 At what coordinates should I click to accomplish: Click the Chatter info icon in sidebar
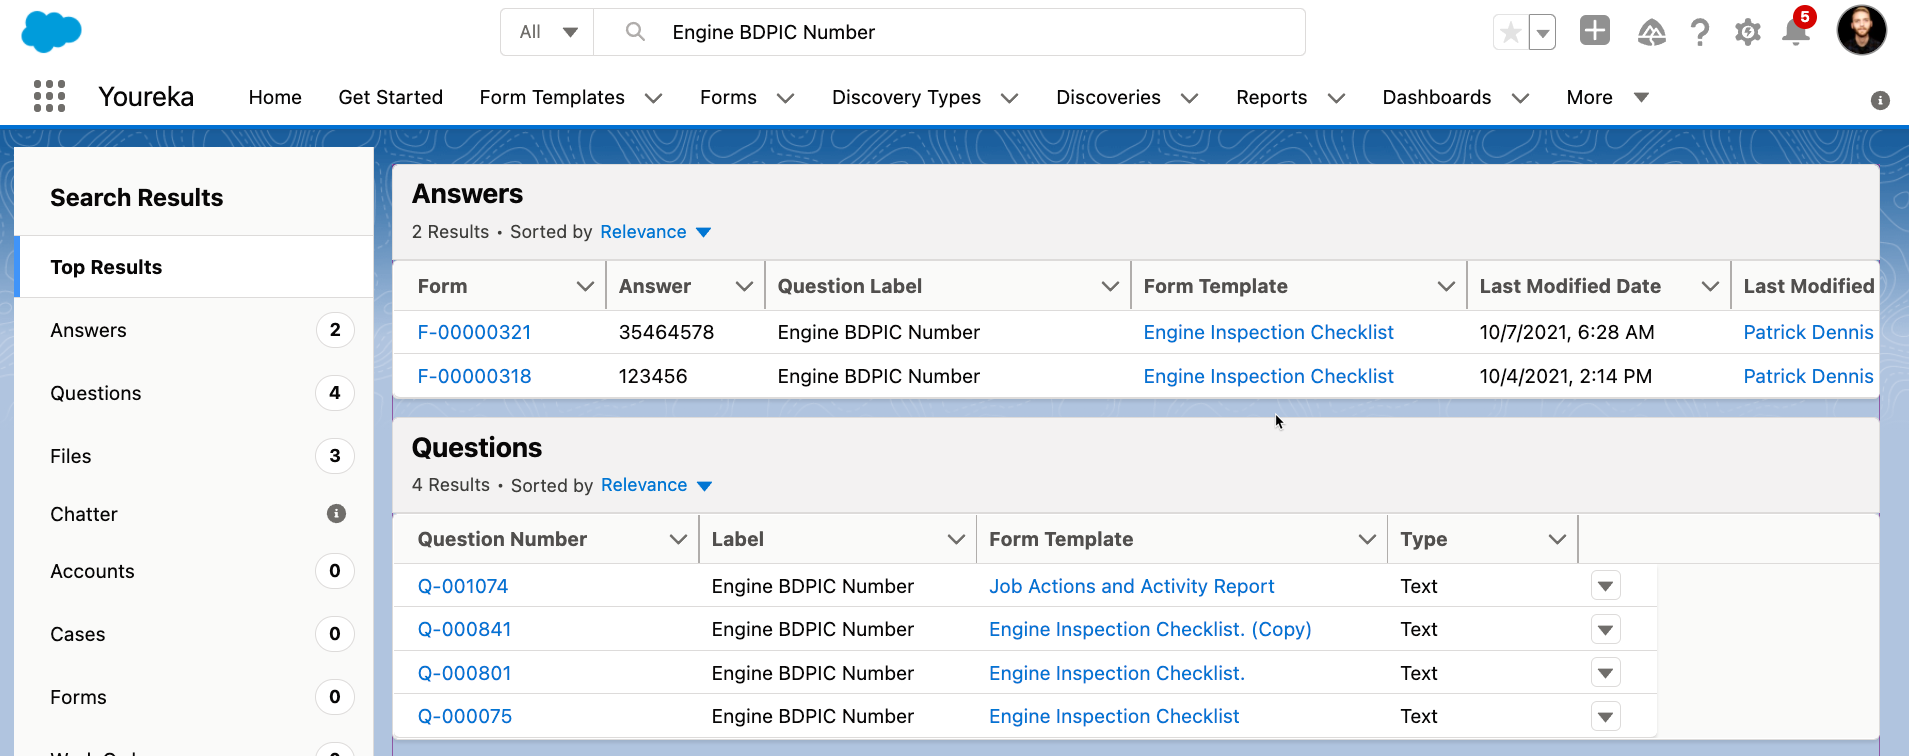coord(336,513)
